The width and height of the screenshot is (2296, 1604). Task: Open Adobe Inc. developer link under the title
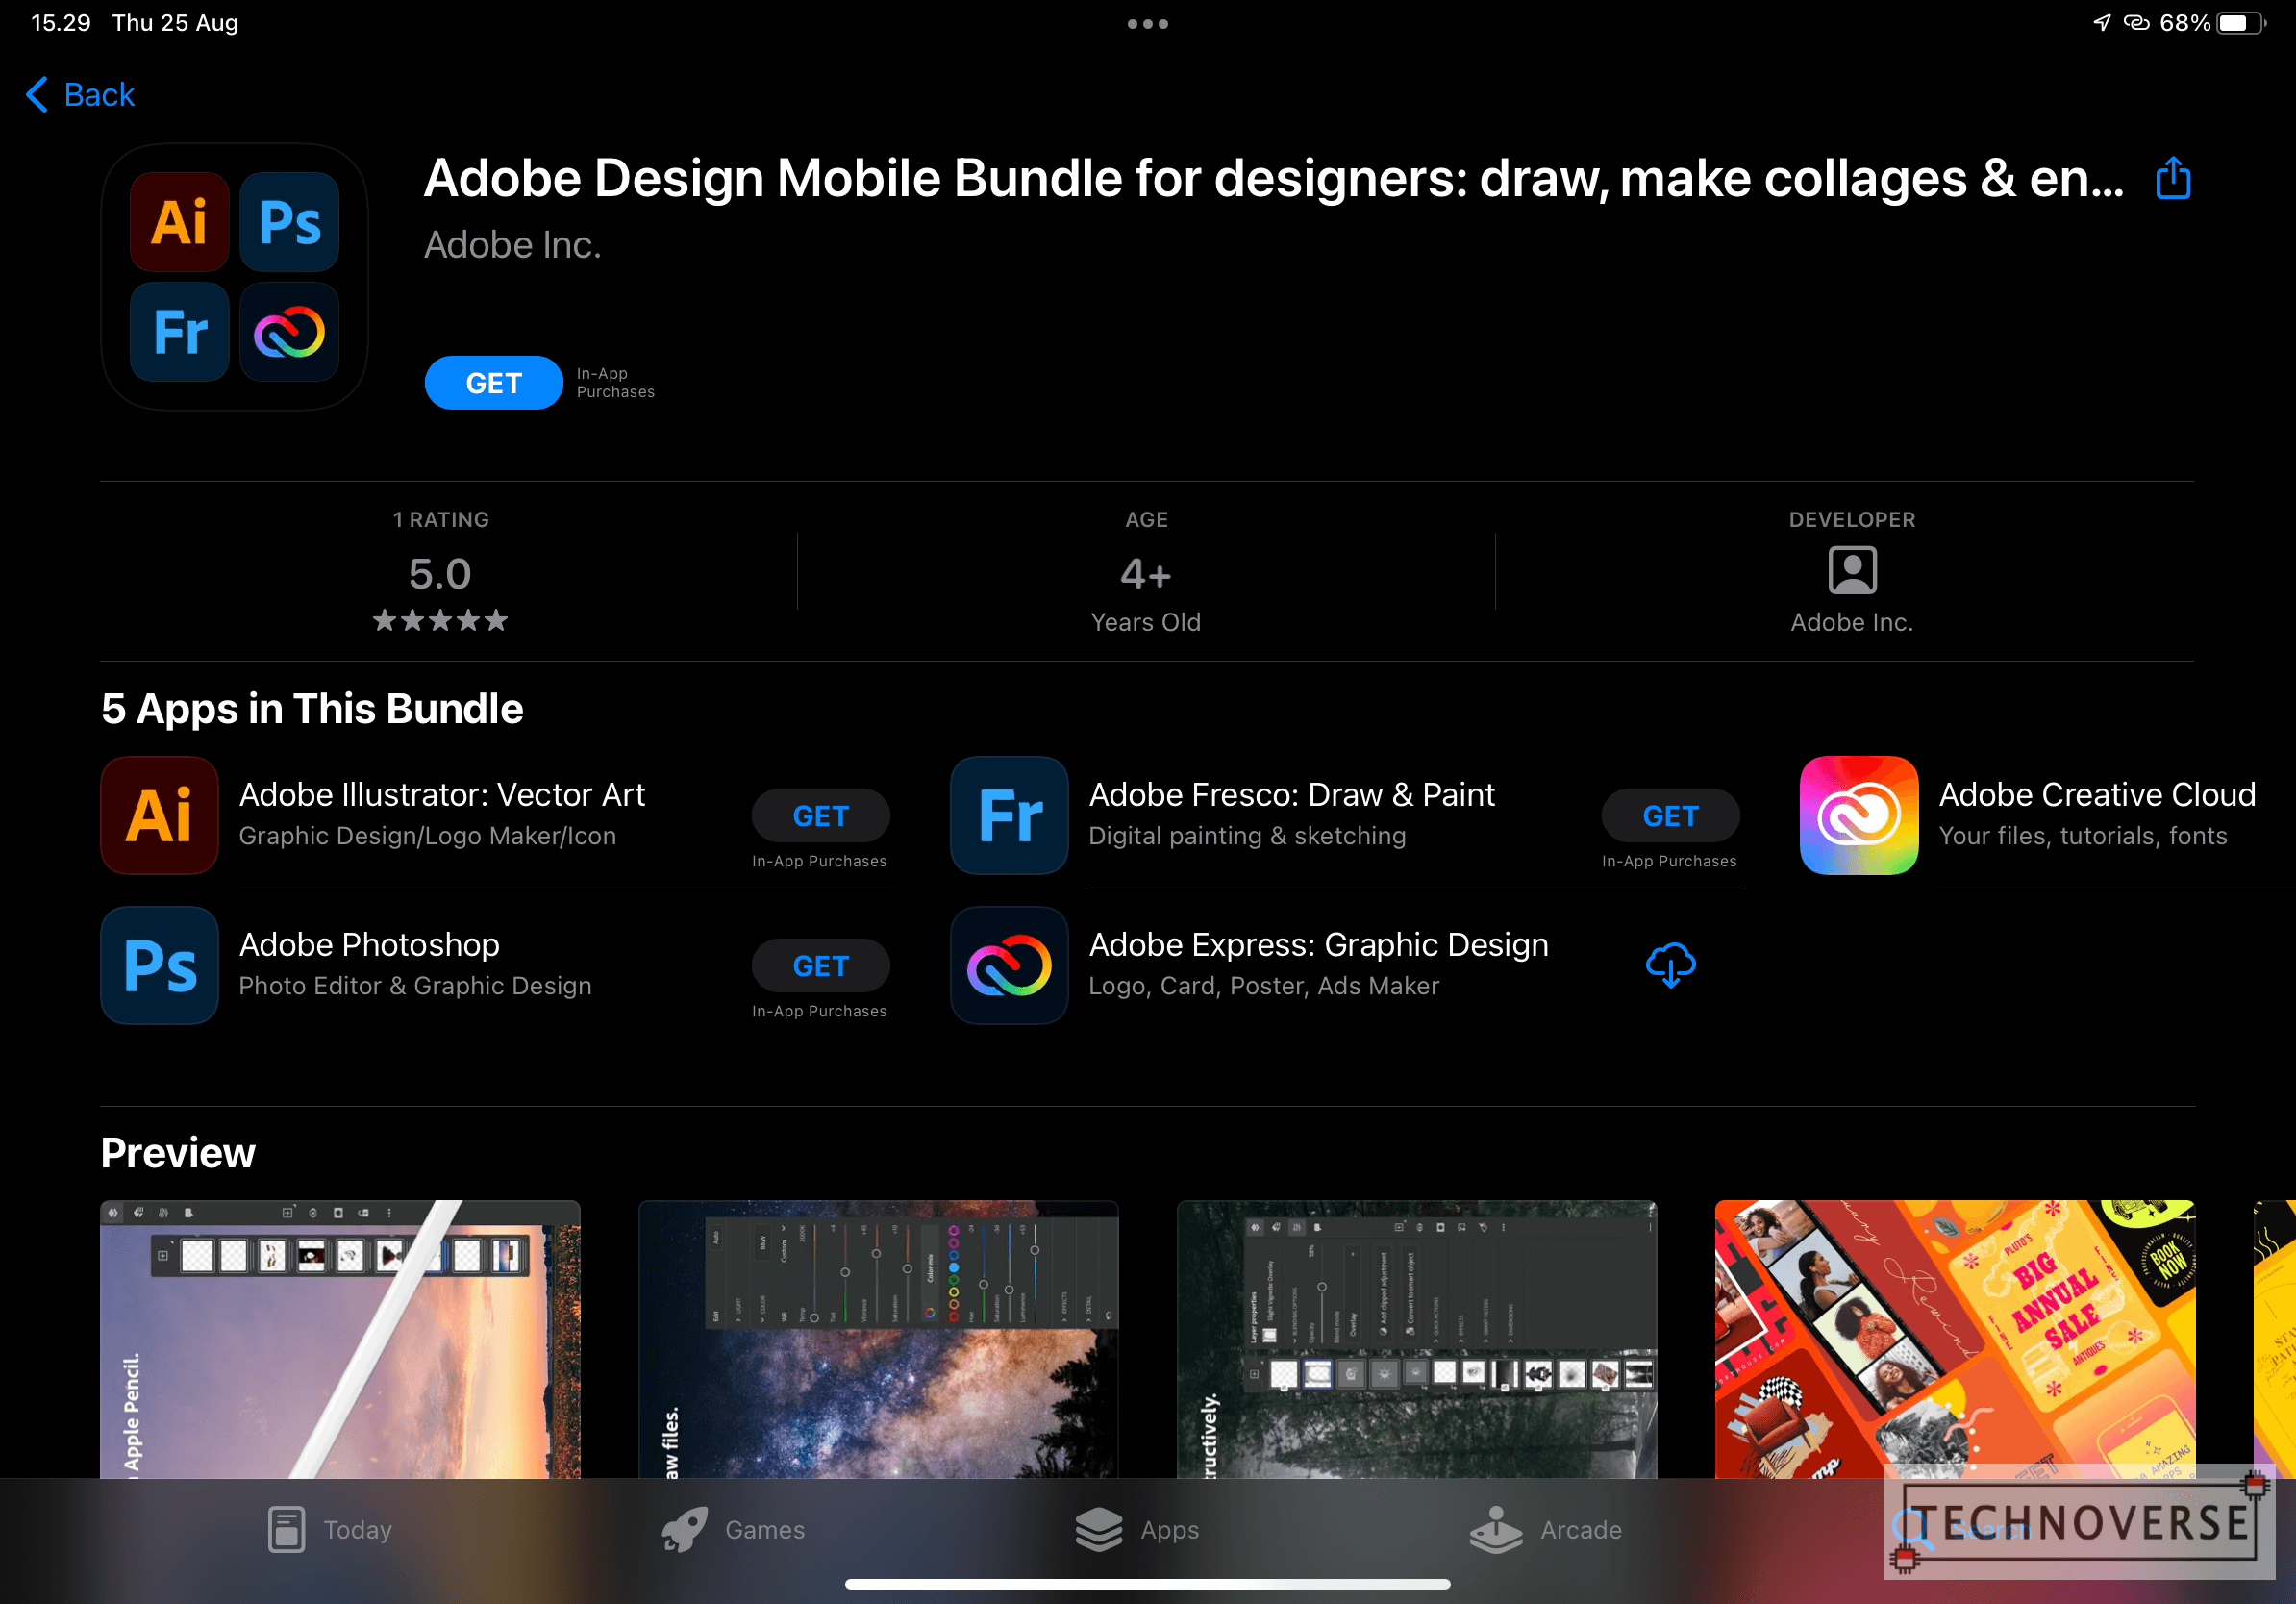pos(512,245)
